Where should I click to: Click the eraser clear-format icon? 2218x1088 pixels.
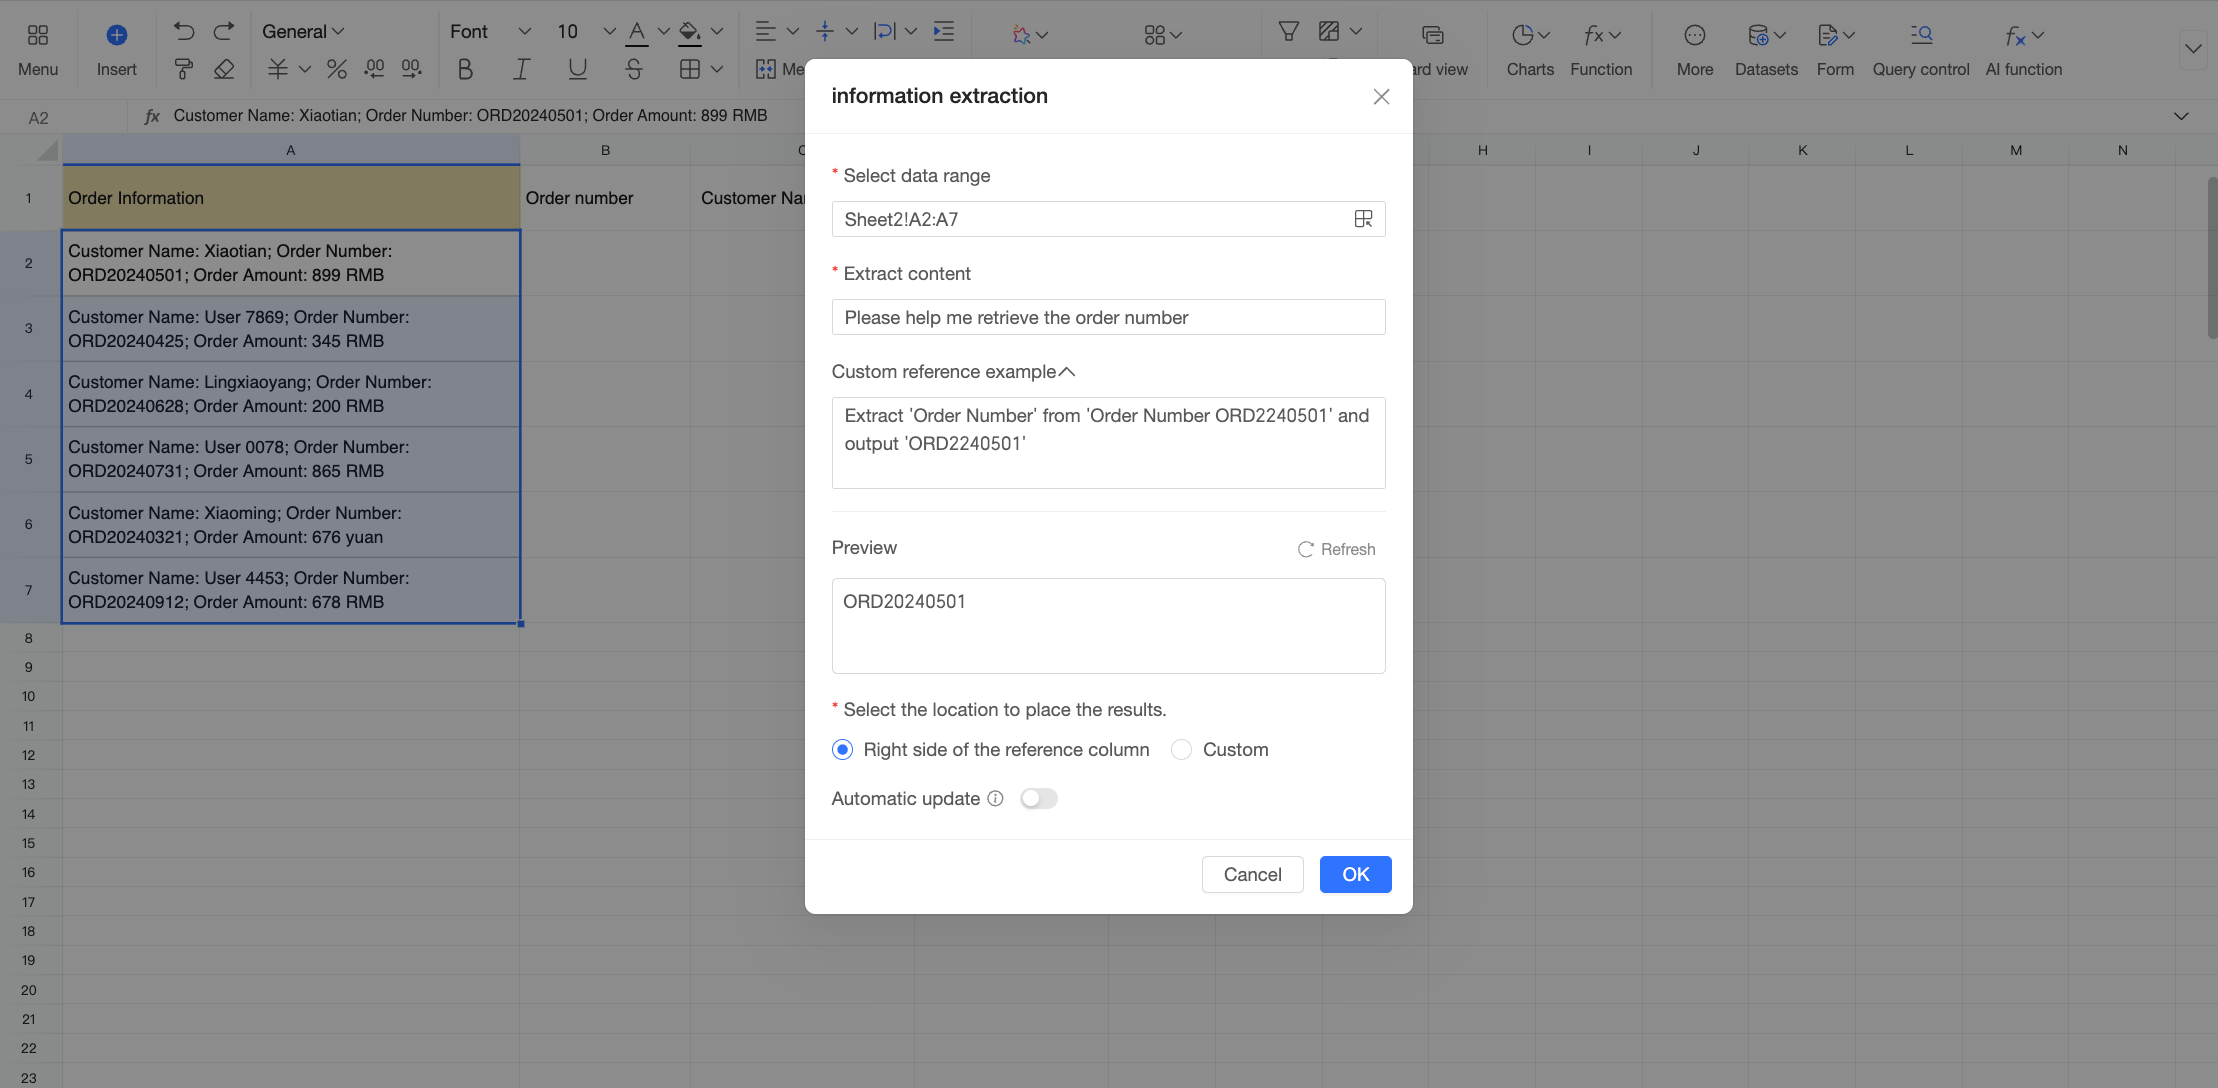224,69
